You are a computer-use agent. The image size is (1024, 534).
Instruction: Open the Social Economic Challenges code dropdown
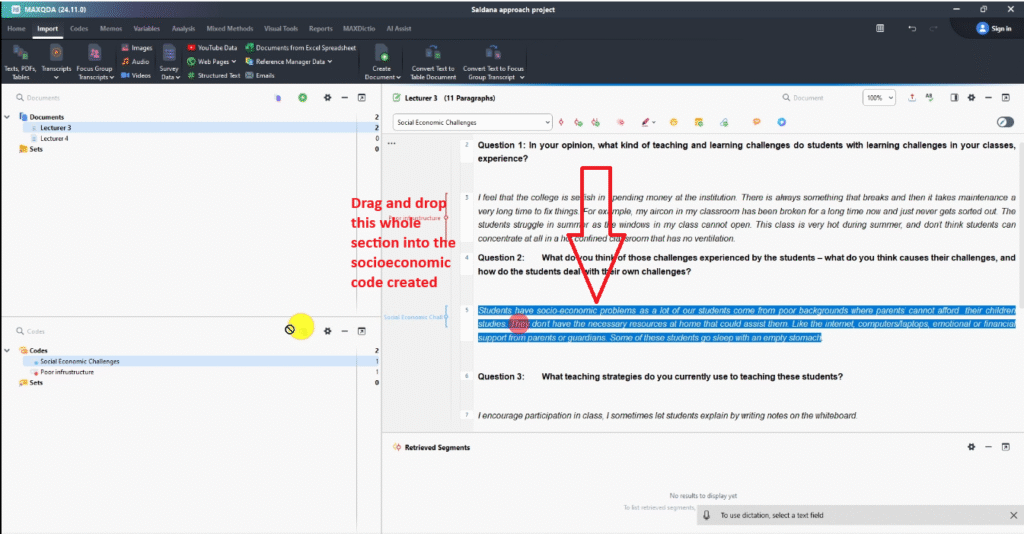547,122
